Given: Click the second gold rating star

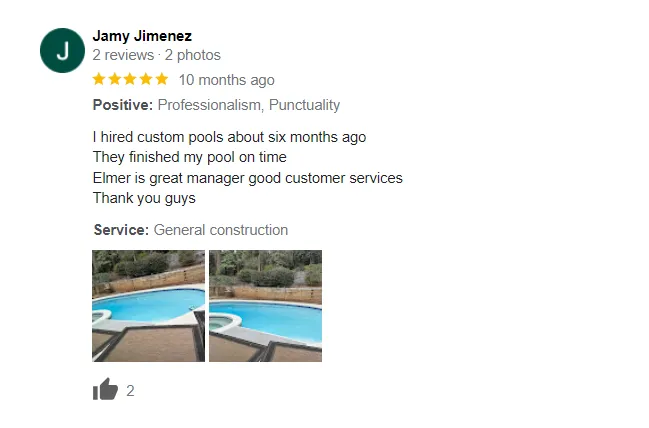Looking at the screenshot, I should point(115,79).
